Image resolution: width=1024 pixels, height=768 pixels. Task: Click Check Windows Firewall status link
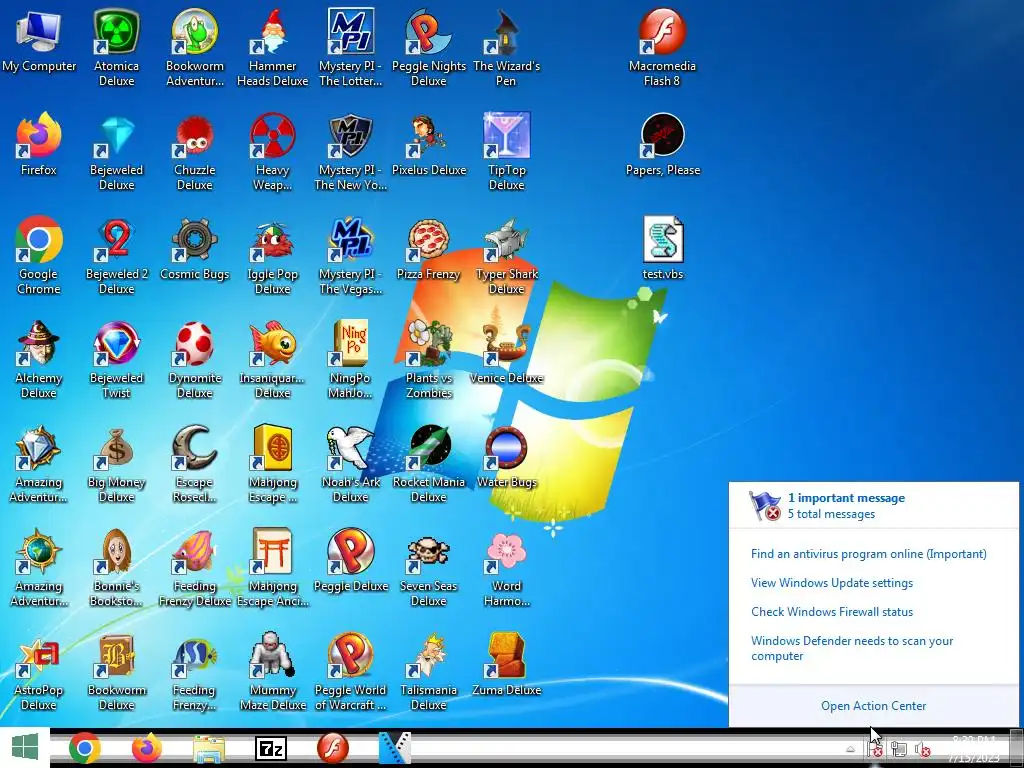point(832,612)
